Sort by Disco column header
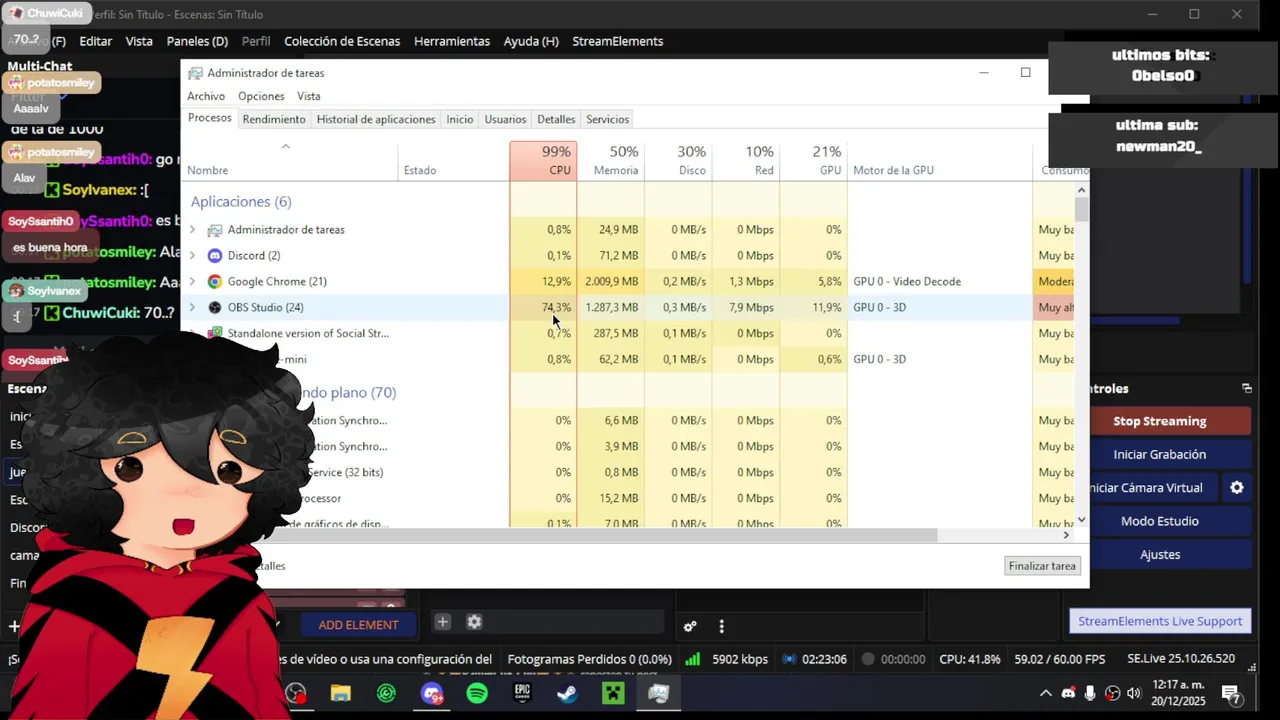 pyautogui.click(x=678, y=160)
